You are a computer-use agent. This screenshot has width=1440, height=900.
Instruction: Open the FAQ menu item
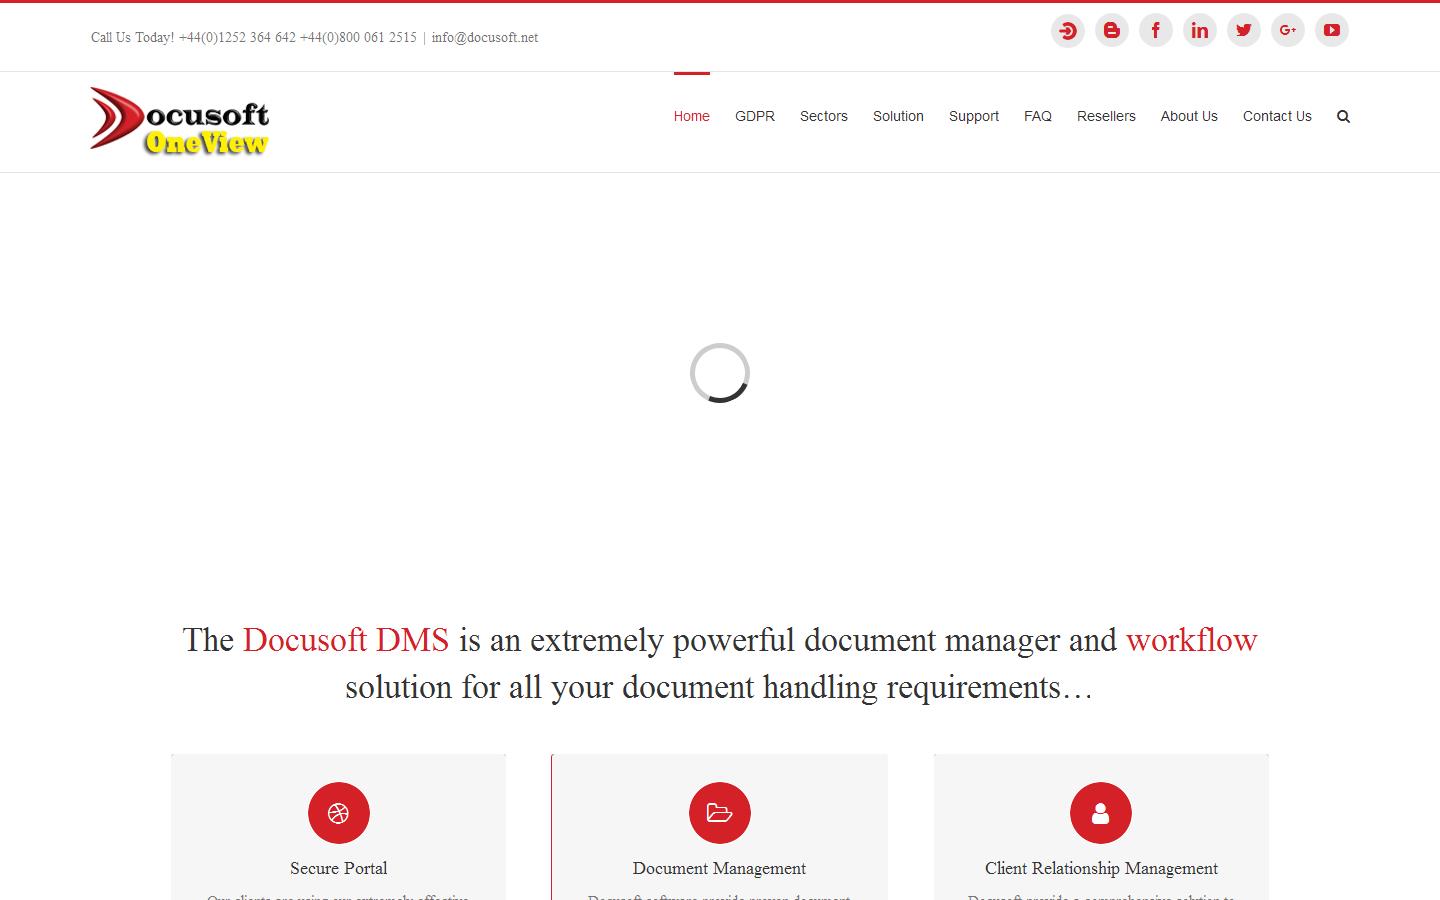[x=1038, y=116]
